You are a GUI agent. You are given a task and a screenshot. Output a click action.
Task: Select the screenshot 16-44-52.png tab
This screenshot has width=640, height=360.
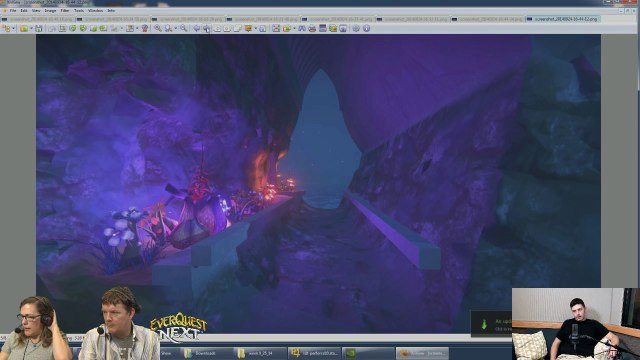point(563,19)
